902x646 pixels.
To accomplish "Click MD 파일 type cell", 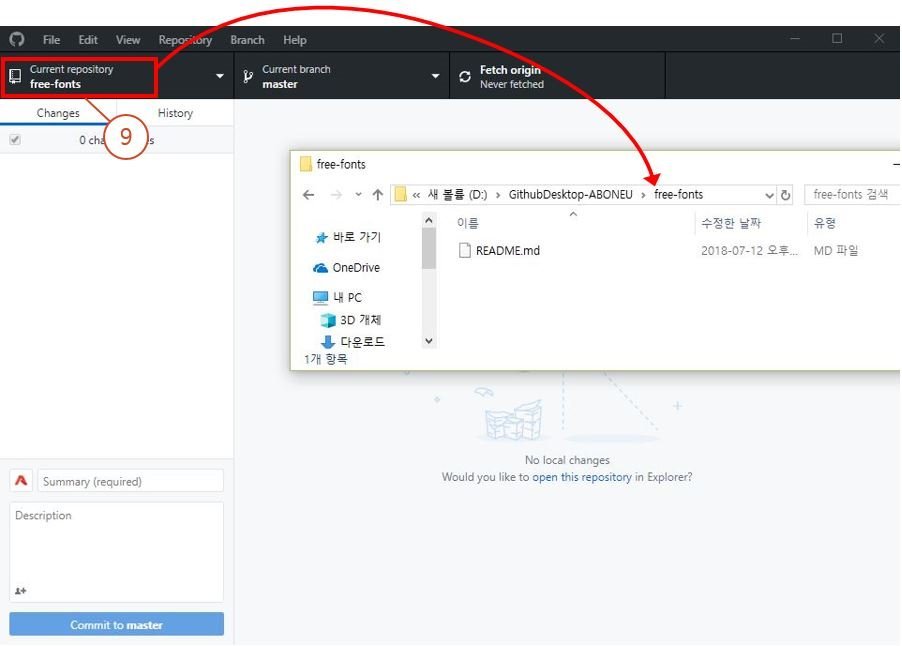I will coord(836,250).
